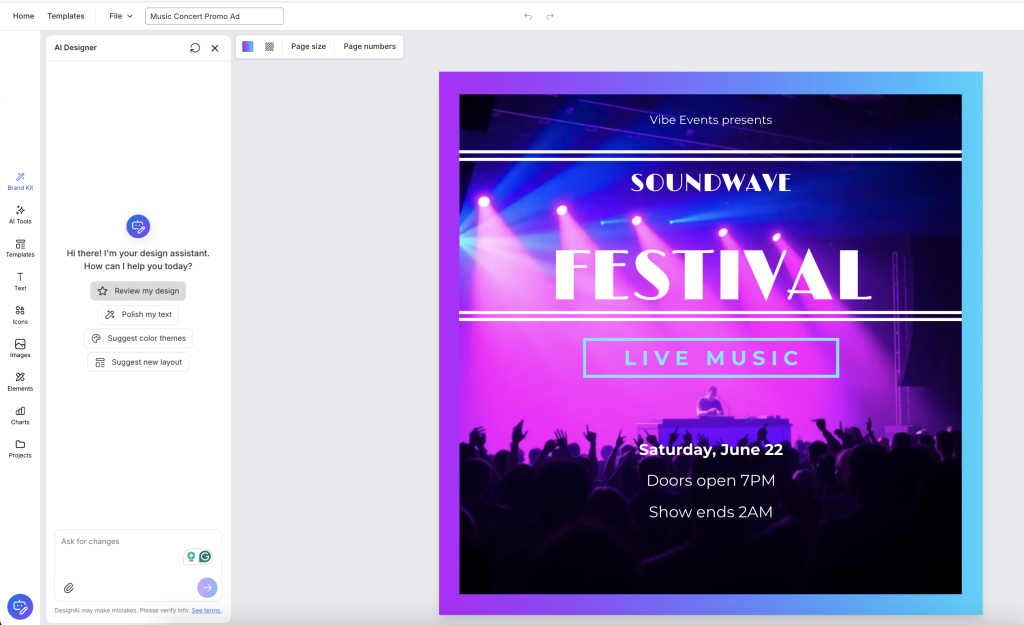1024x625 pixels.
Task: Click the Review my design button
Action: (138, 290)
